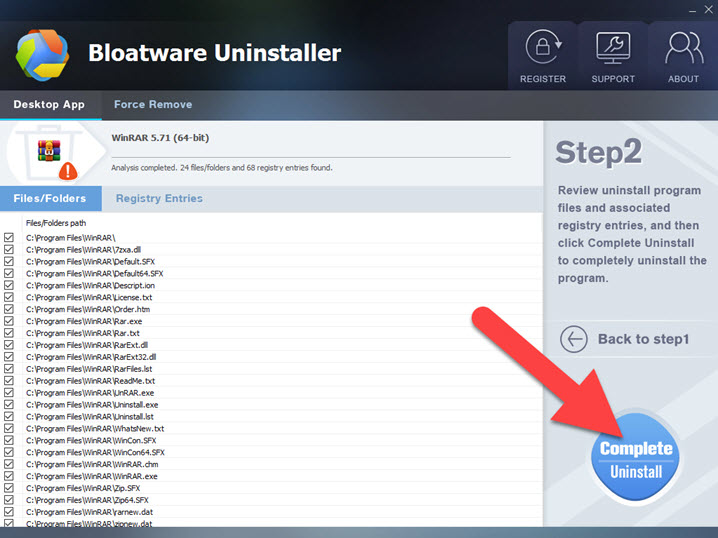
Task: Select the WinRAR\Uninstall.exe path text
Action: (x=92, y=405)
